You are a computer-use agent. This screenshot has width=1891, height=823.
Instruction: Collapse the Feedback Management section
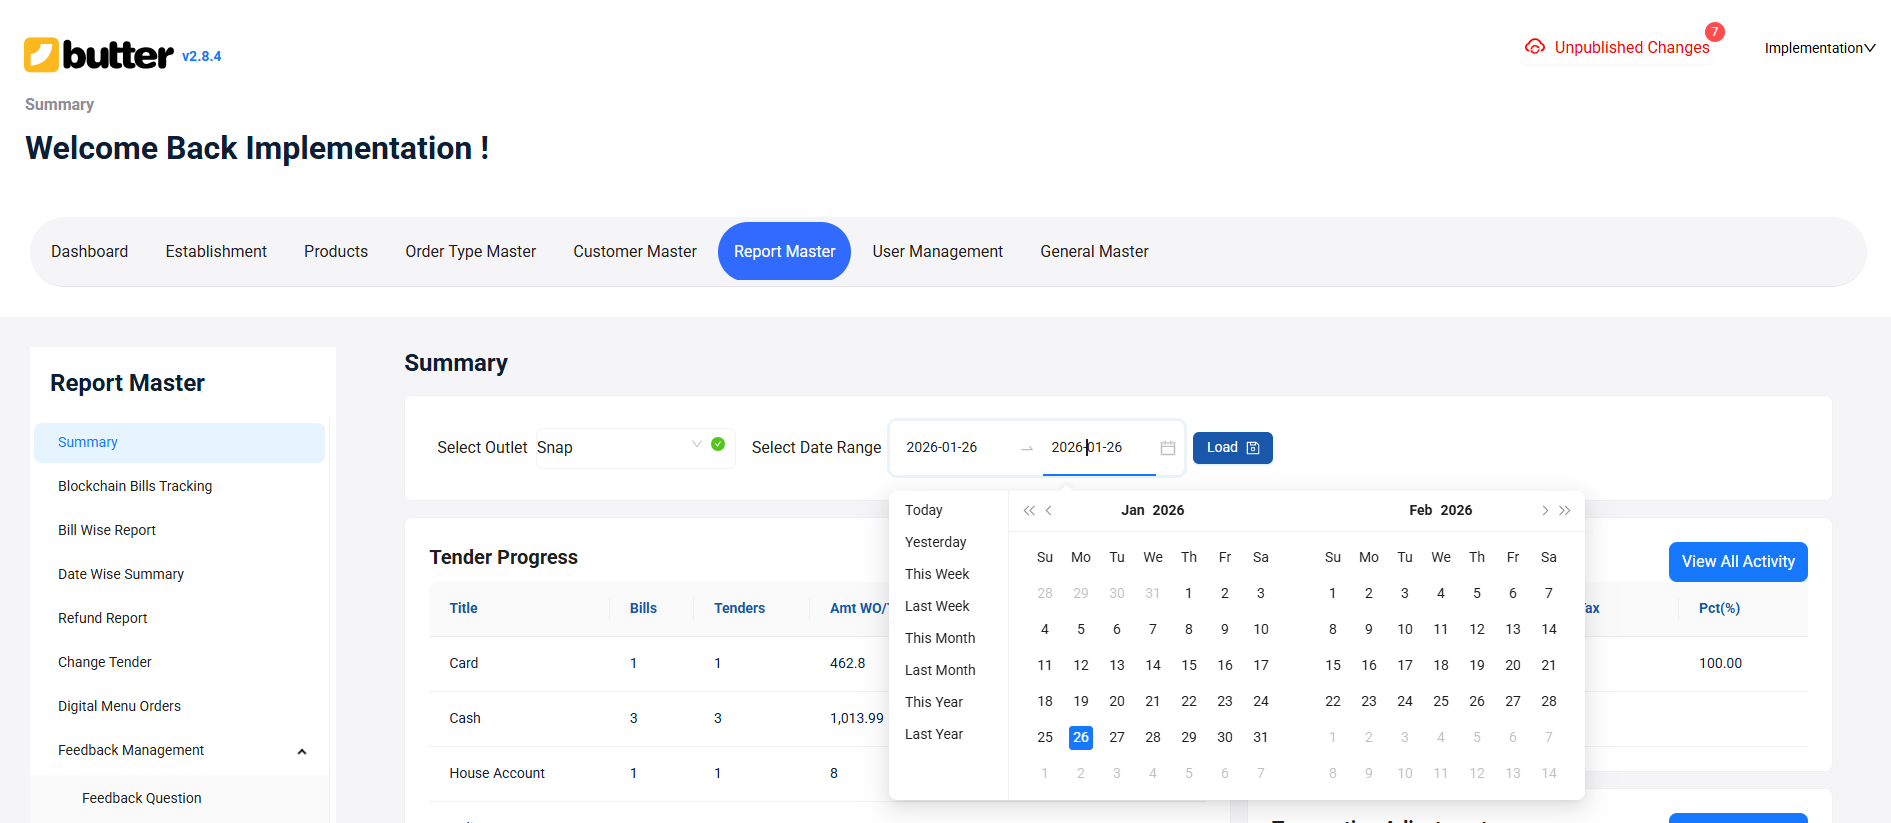(301, 751)
